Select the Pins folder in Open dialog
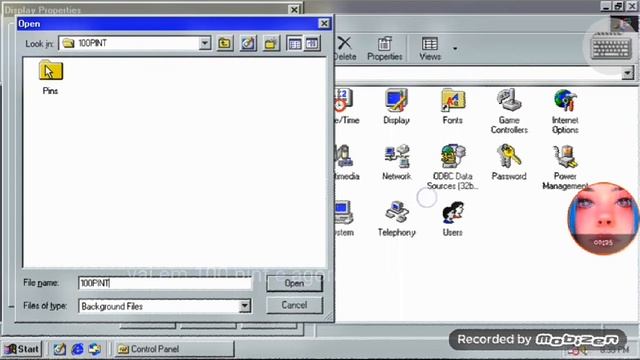The width and height of the screenshot is (640, 360). (x=51, y=78)
